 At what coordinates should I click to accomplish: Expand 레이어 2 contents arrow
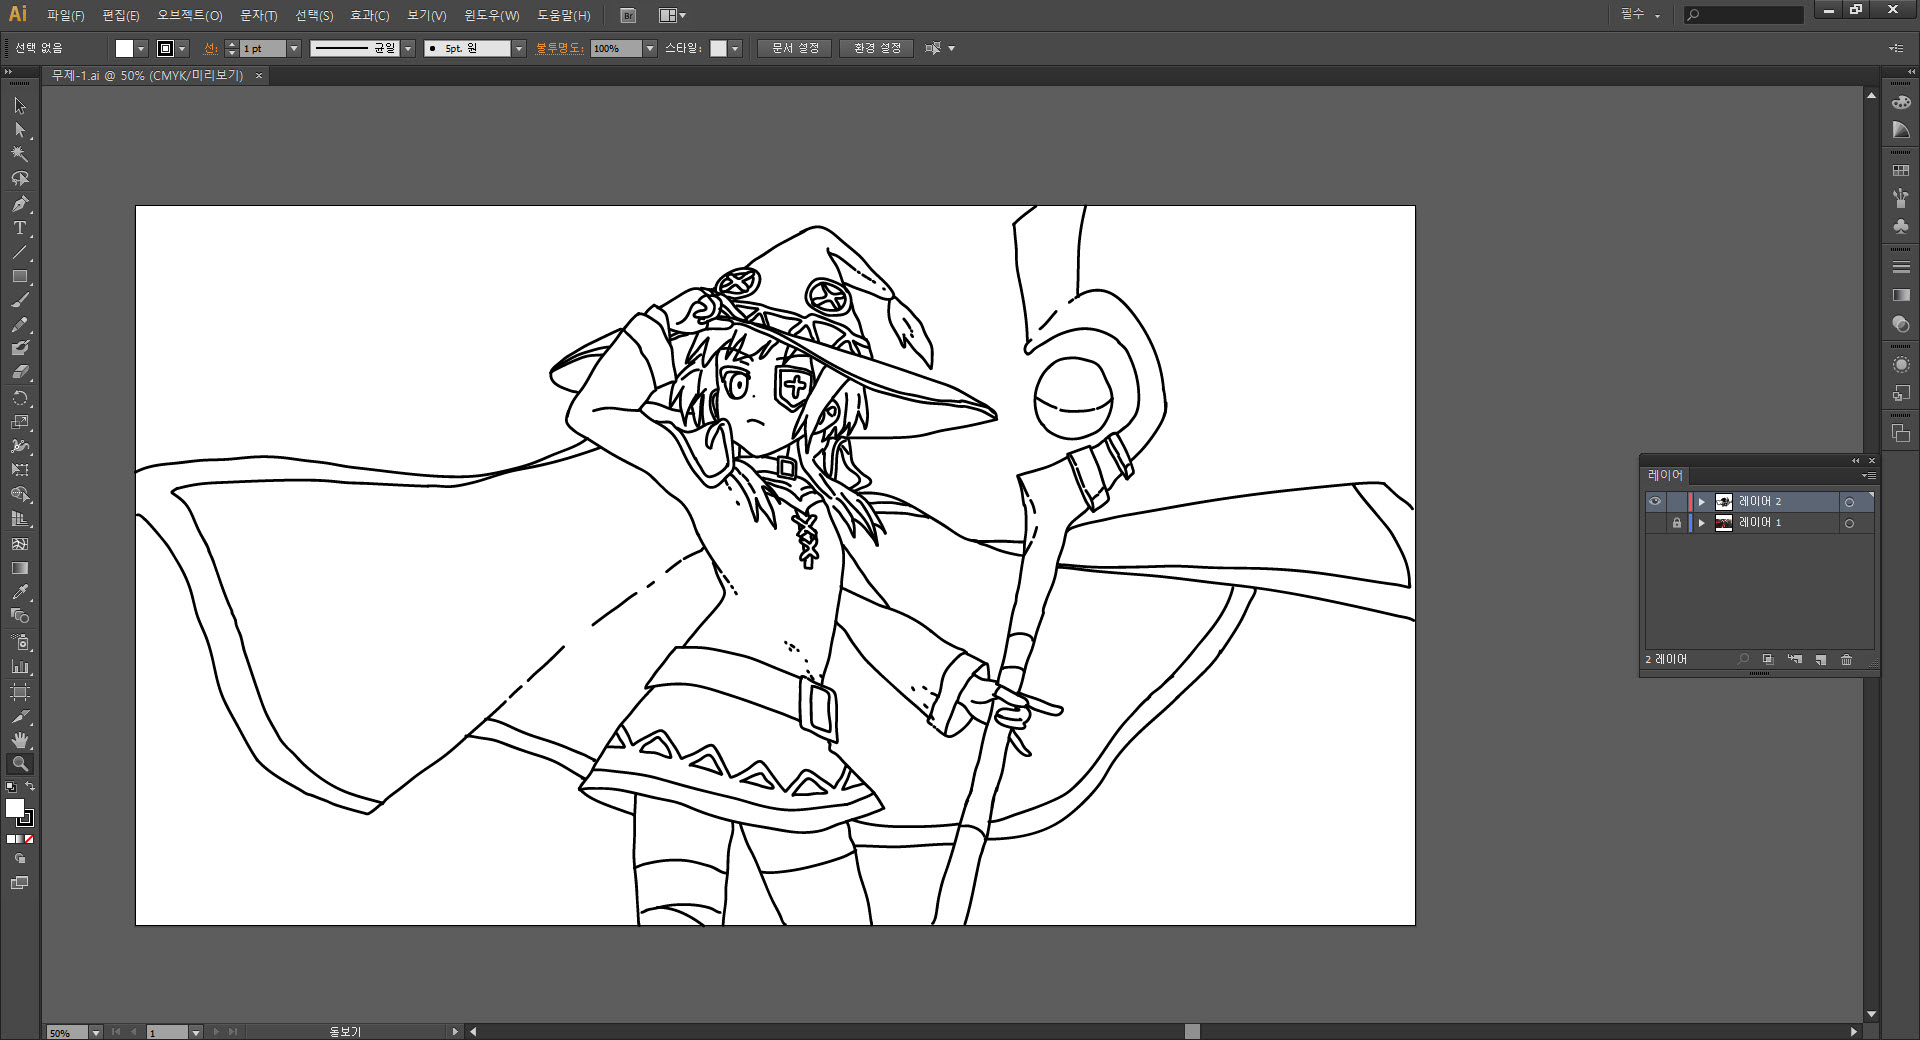click(x=1702, y=502)
